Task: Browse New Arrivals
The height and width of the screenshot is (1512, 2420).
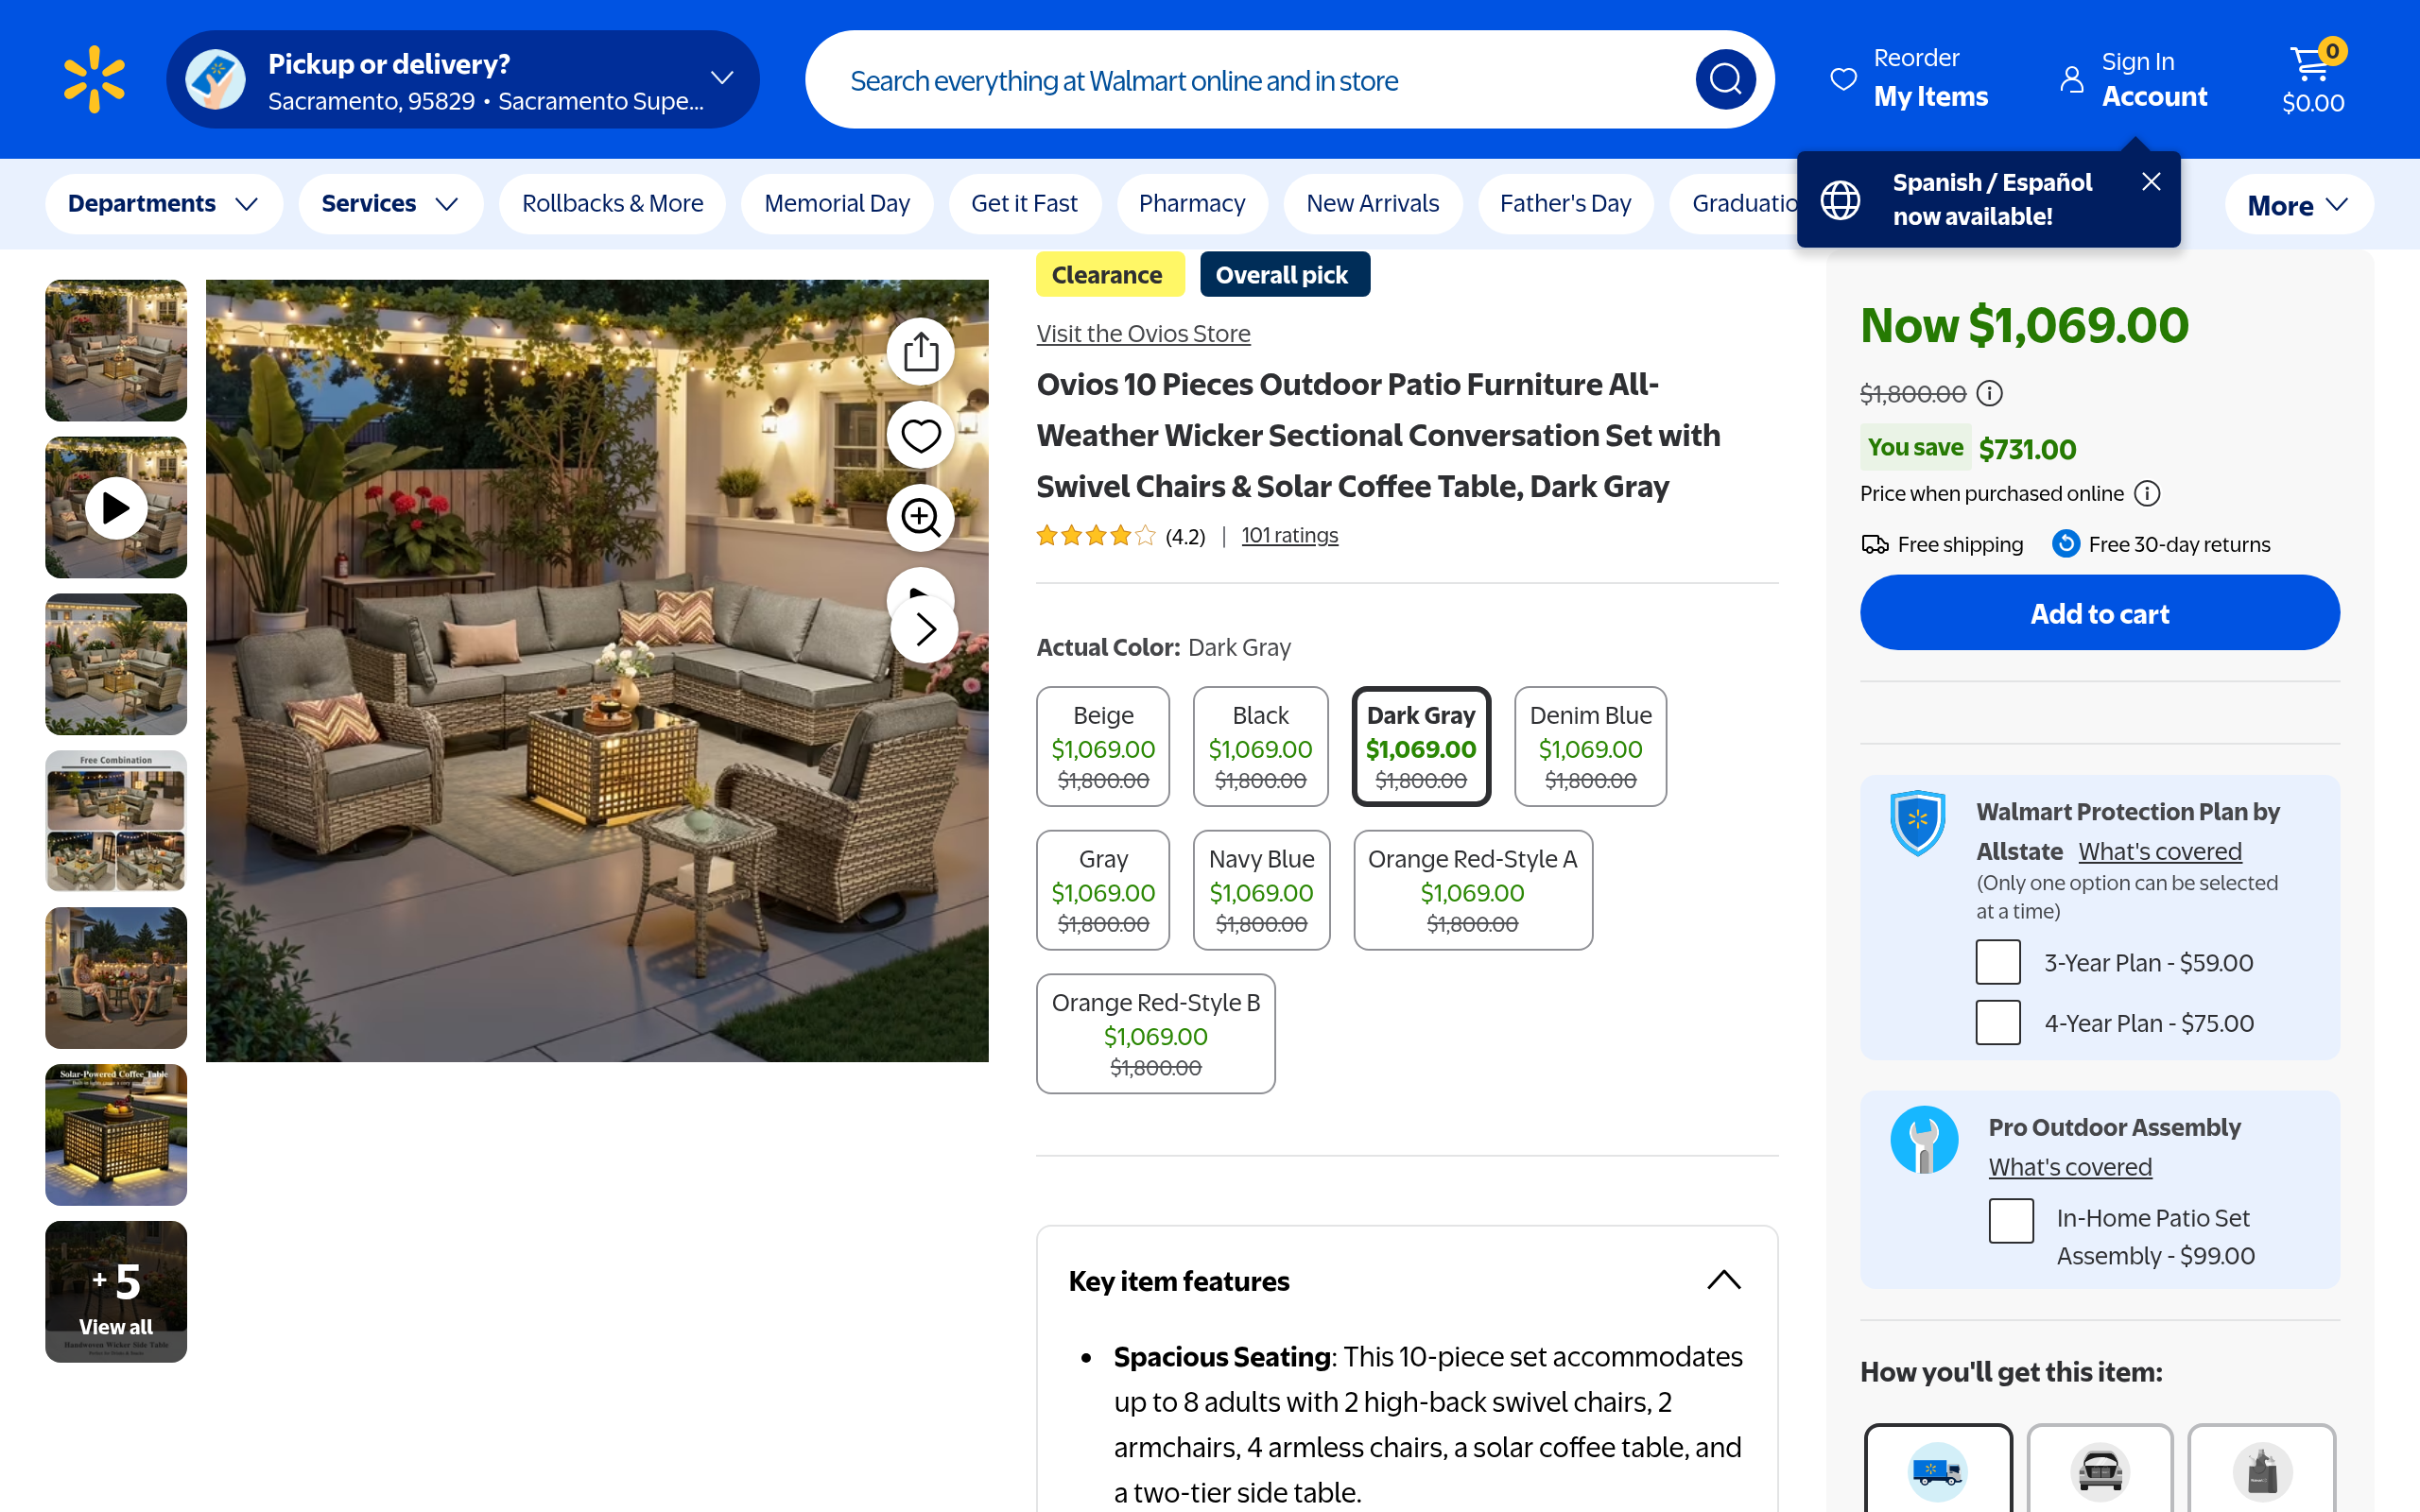Action: 1372,204
